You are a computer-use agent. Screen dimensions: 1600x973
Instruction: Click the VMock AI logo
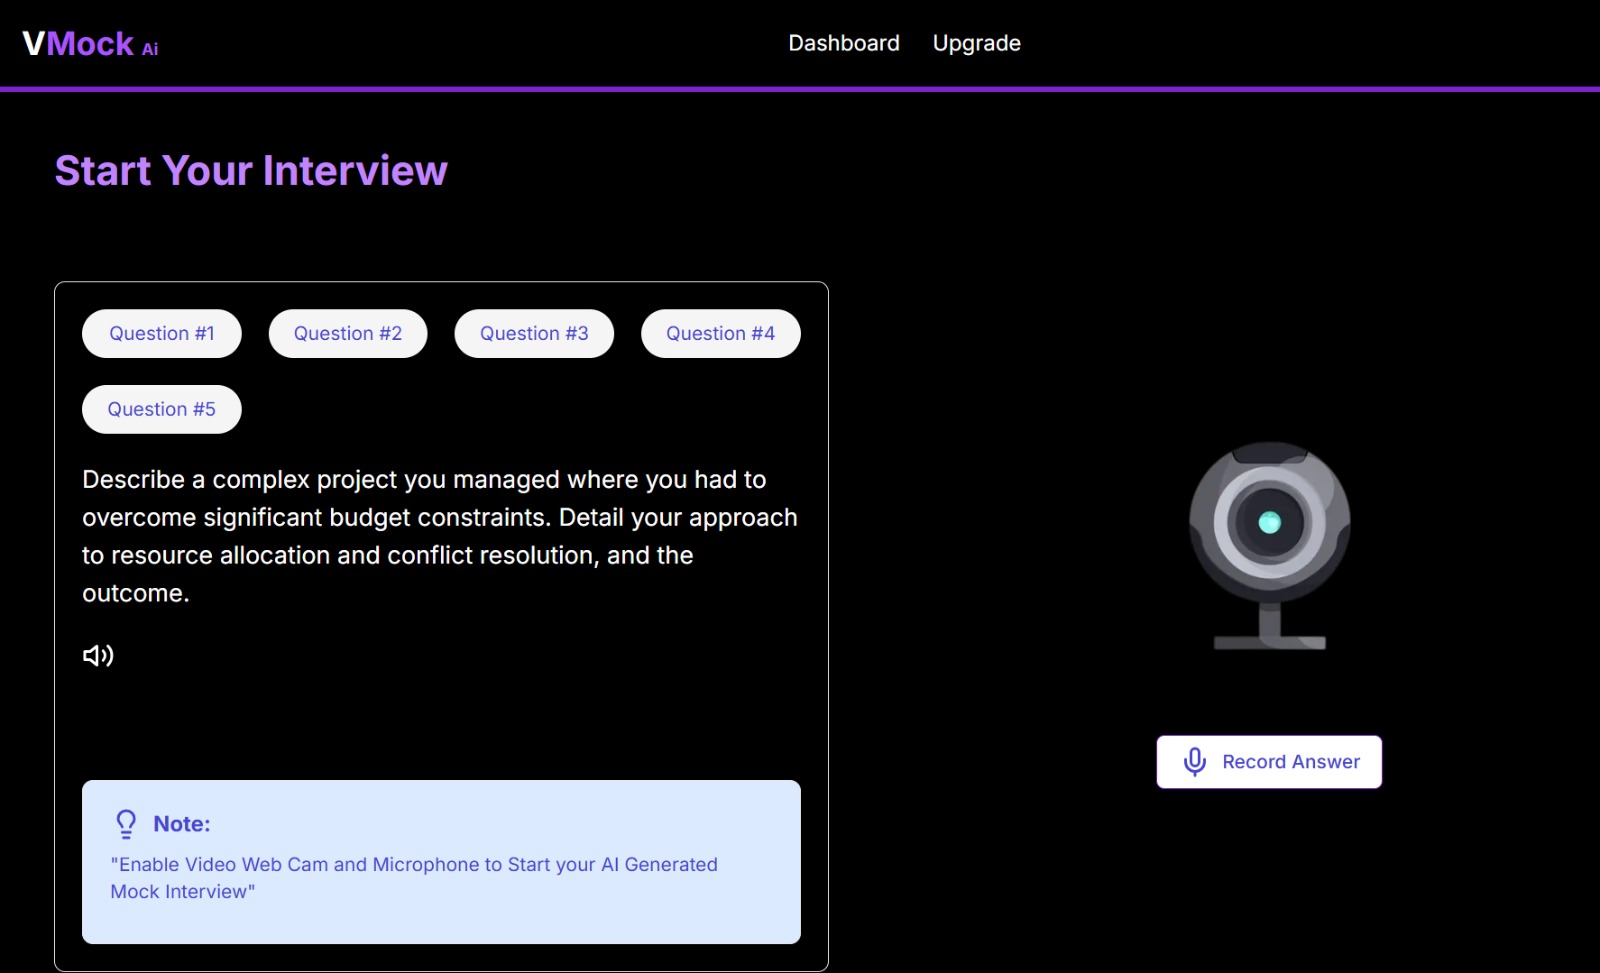pyautogui.click(x=90, y=44)
